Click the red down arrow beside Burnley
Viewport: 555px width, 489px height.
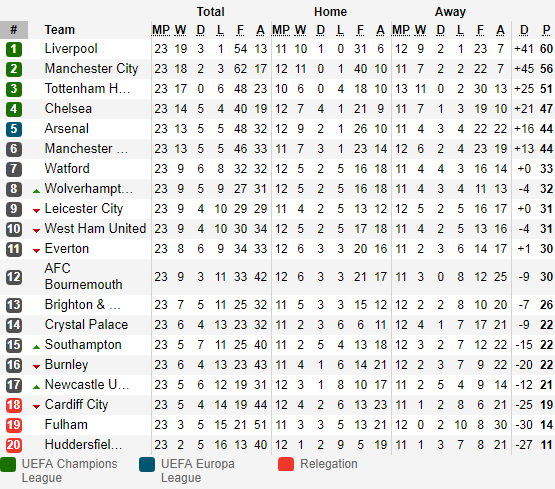point(36,367)
